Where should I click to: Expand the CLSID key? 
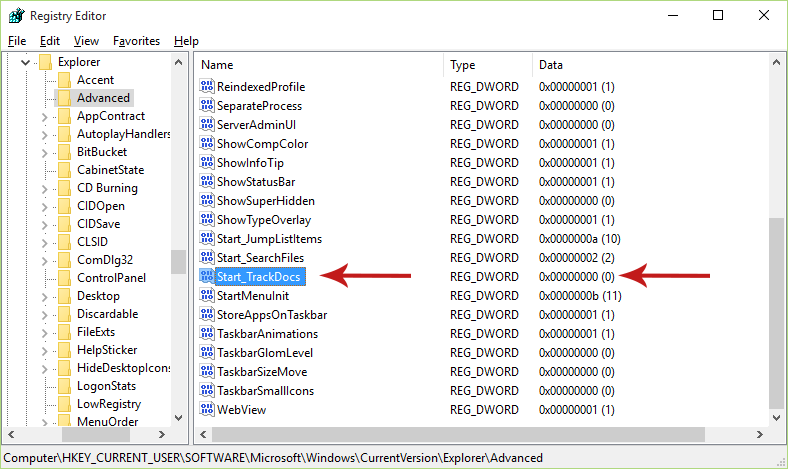click(44, 243)
